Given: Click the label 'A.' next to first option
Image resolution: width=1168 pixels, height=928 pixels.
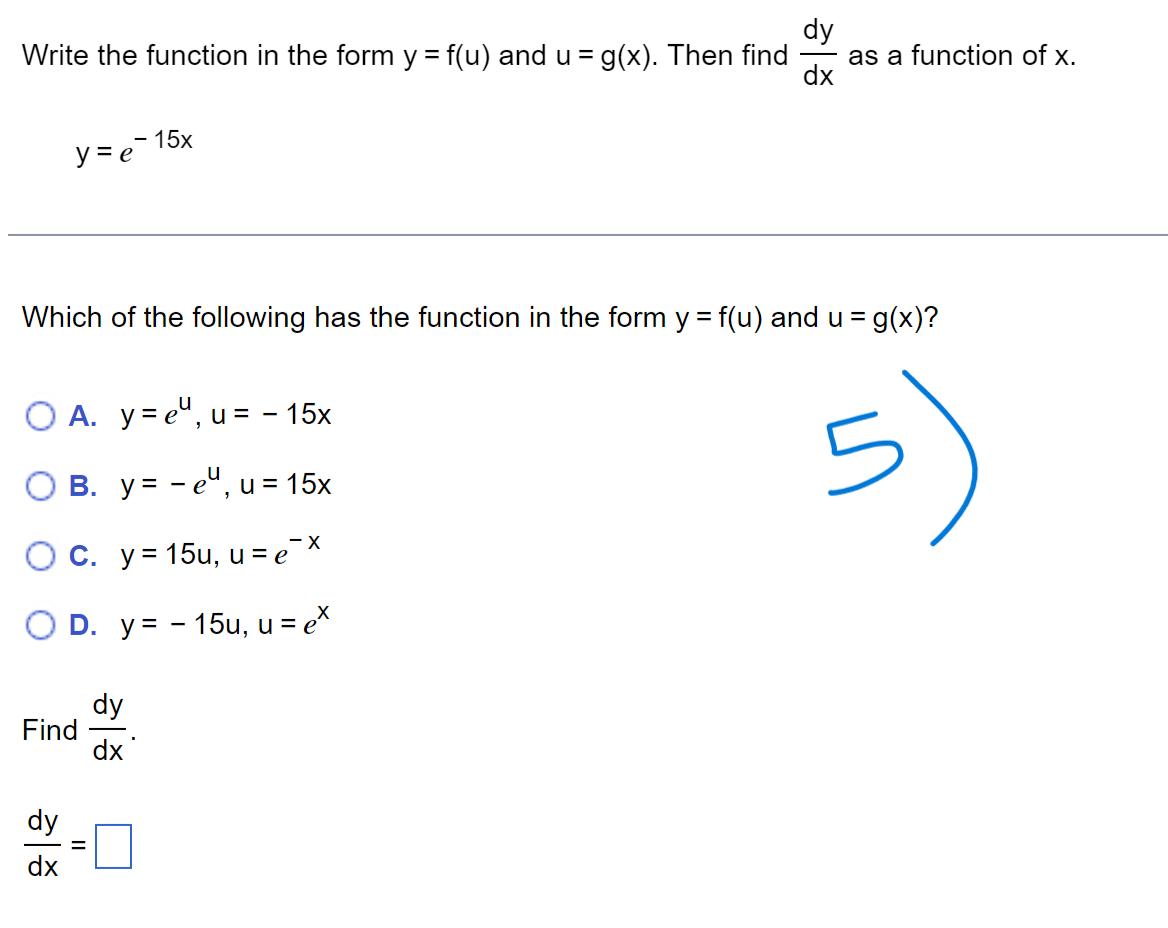Looking at the screenshot, I should [x=80, y=416].
